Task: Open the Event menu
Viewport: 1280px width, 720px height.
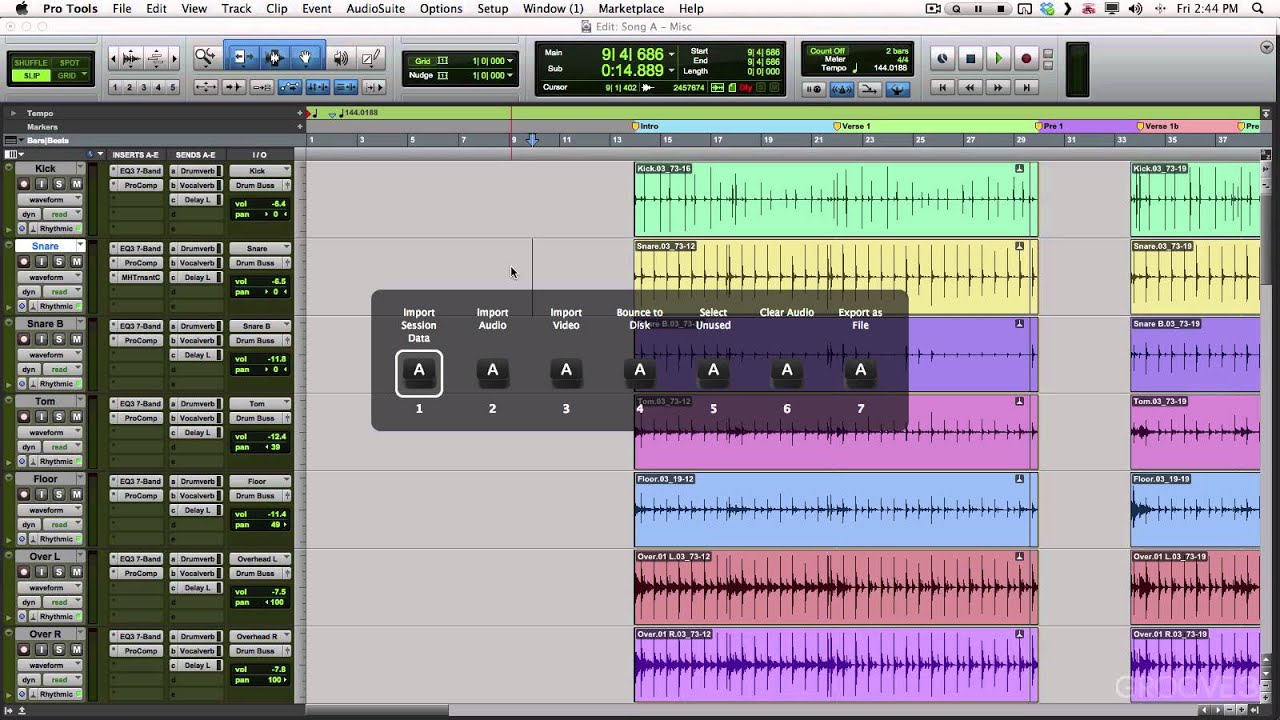Action: coord(316,9)
